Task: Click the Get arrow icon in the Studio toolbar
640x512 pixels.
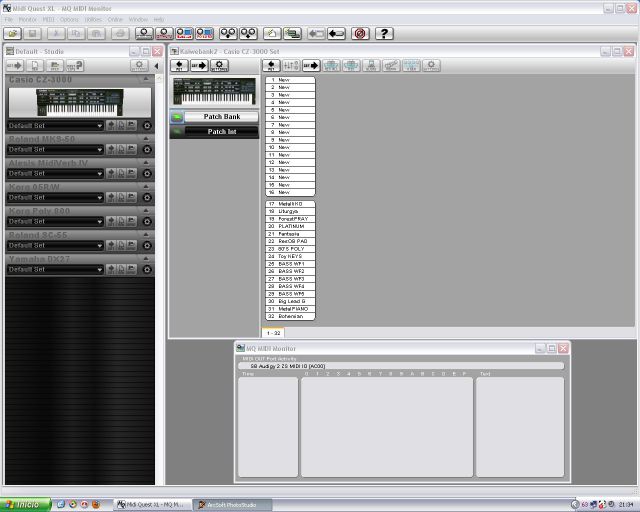Action: (15, 65)
